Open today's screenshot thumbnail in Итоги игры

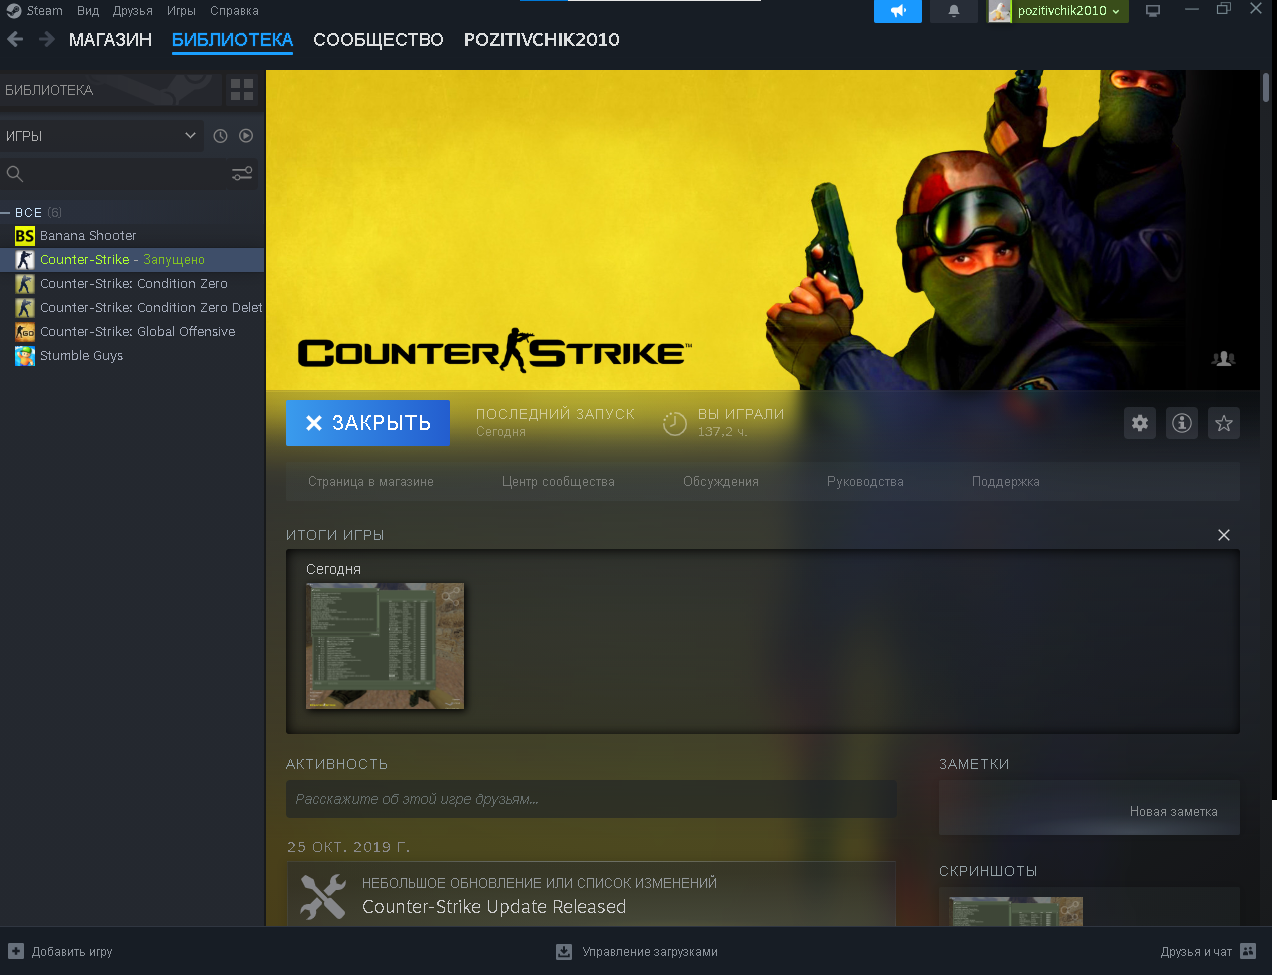(385, 646)
